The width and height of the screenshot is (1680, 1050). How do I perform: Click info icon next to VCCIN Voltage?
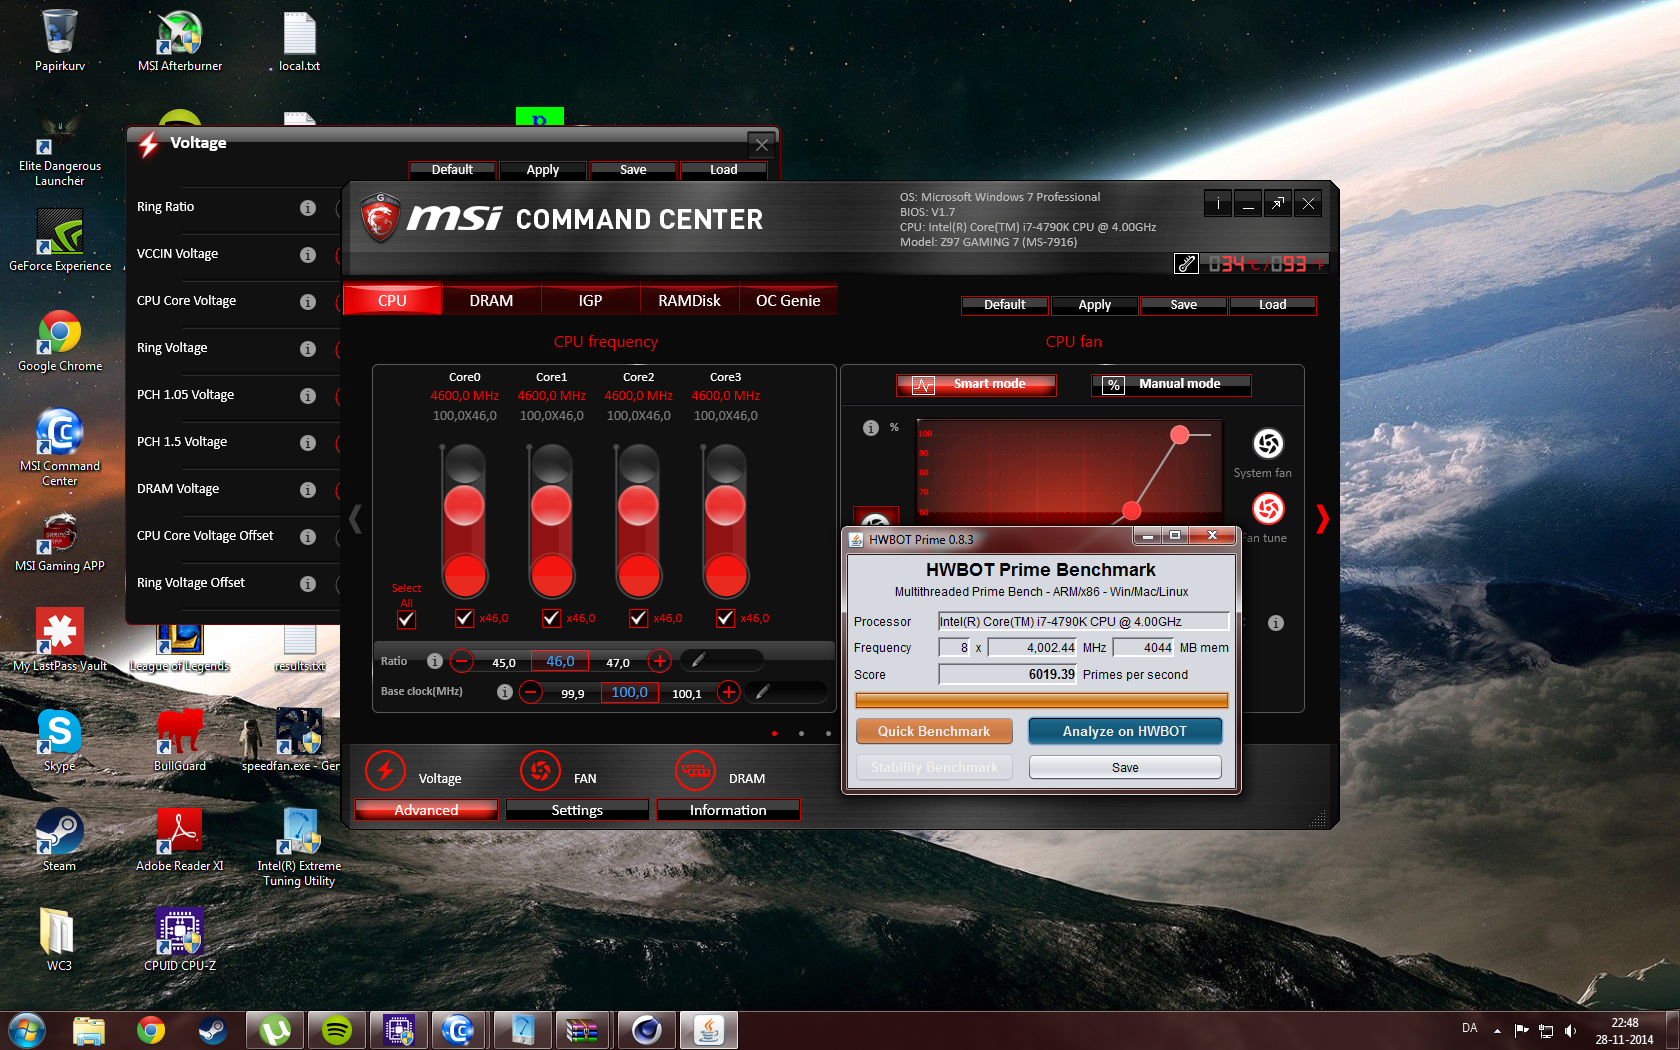(x=308, y=255)
